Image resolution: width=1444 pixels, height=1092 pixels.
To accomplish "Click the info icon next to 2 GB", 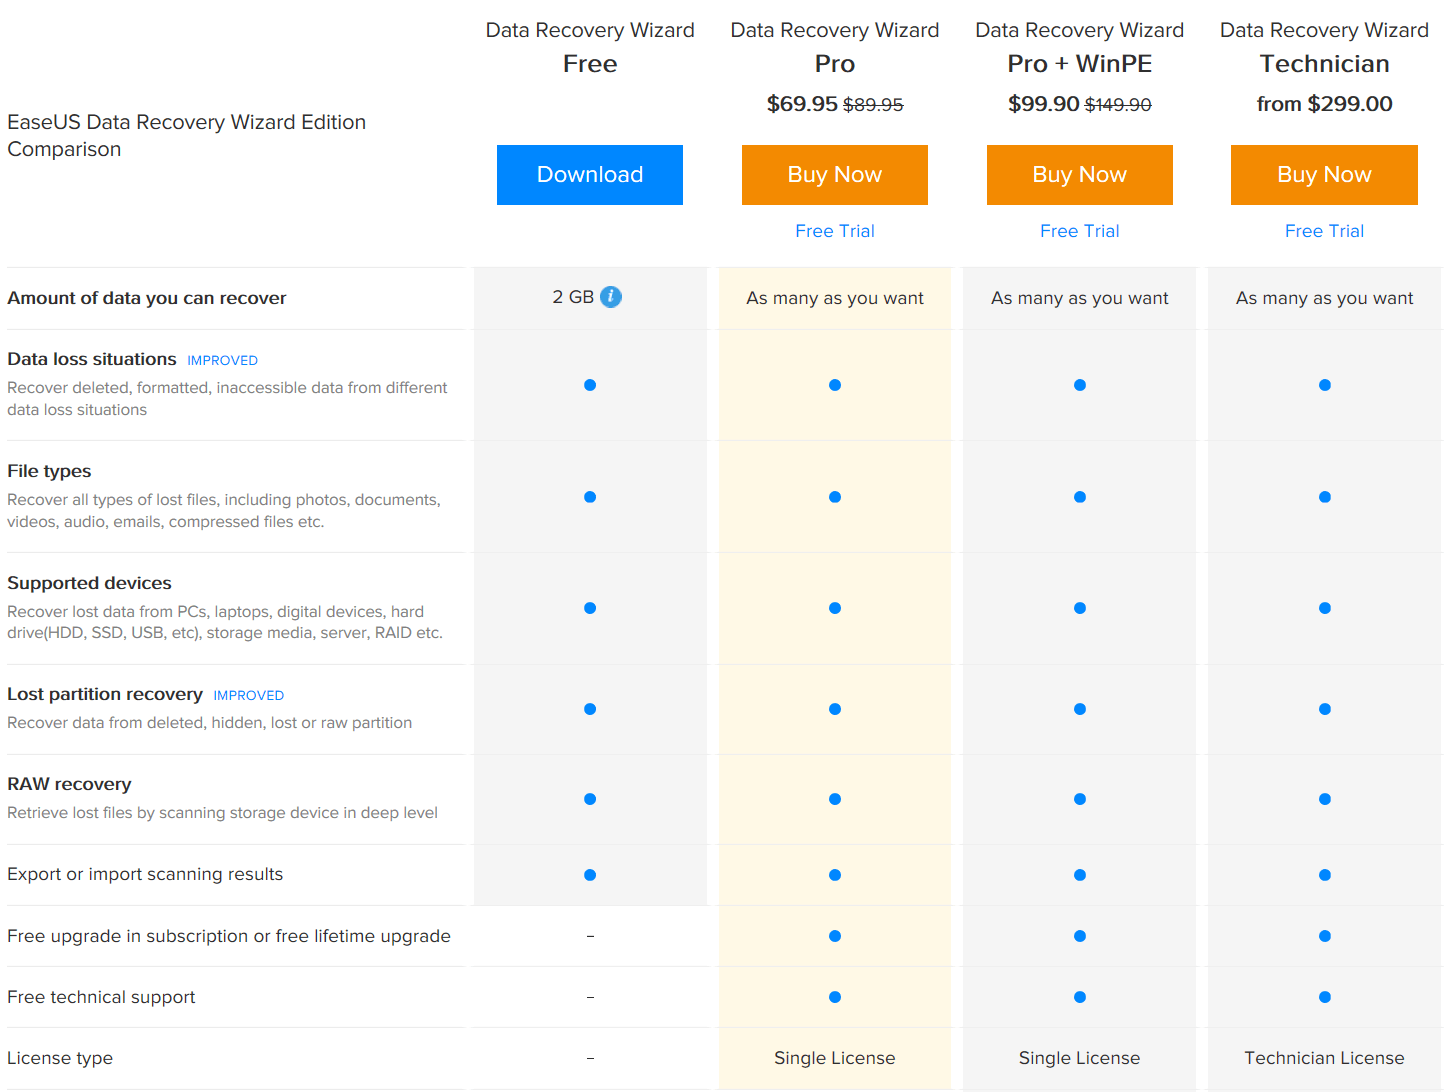I will [x=611, y=297].
